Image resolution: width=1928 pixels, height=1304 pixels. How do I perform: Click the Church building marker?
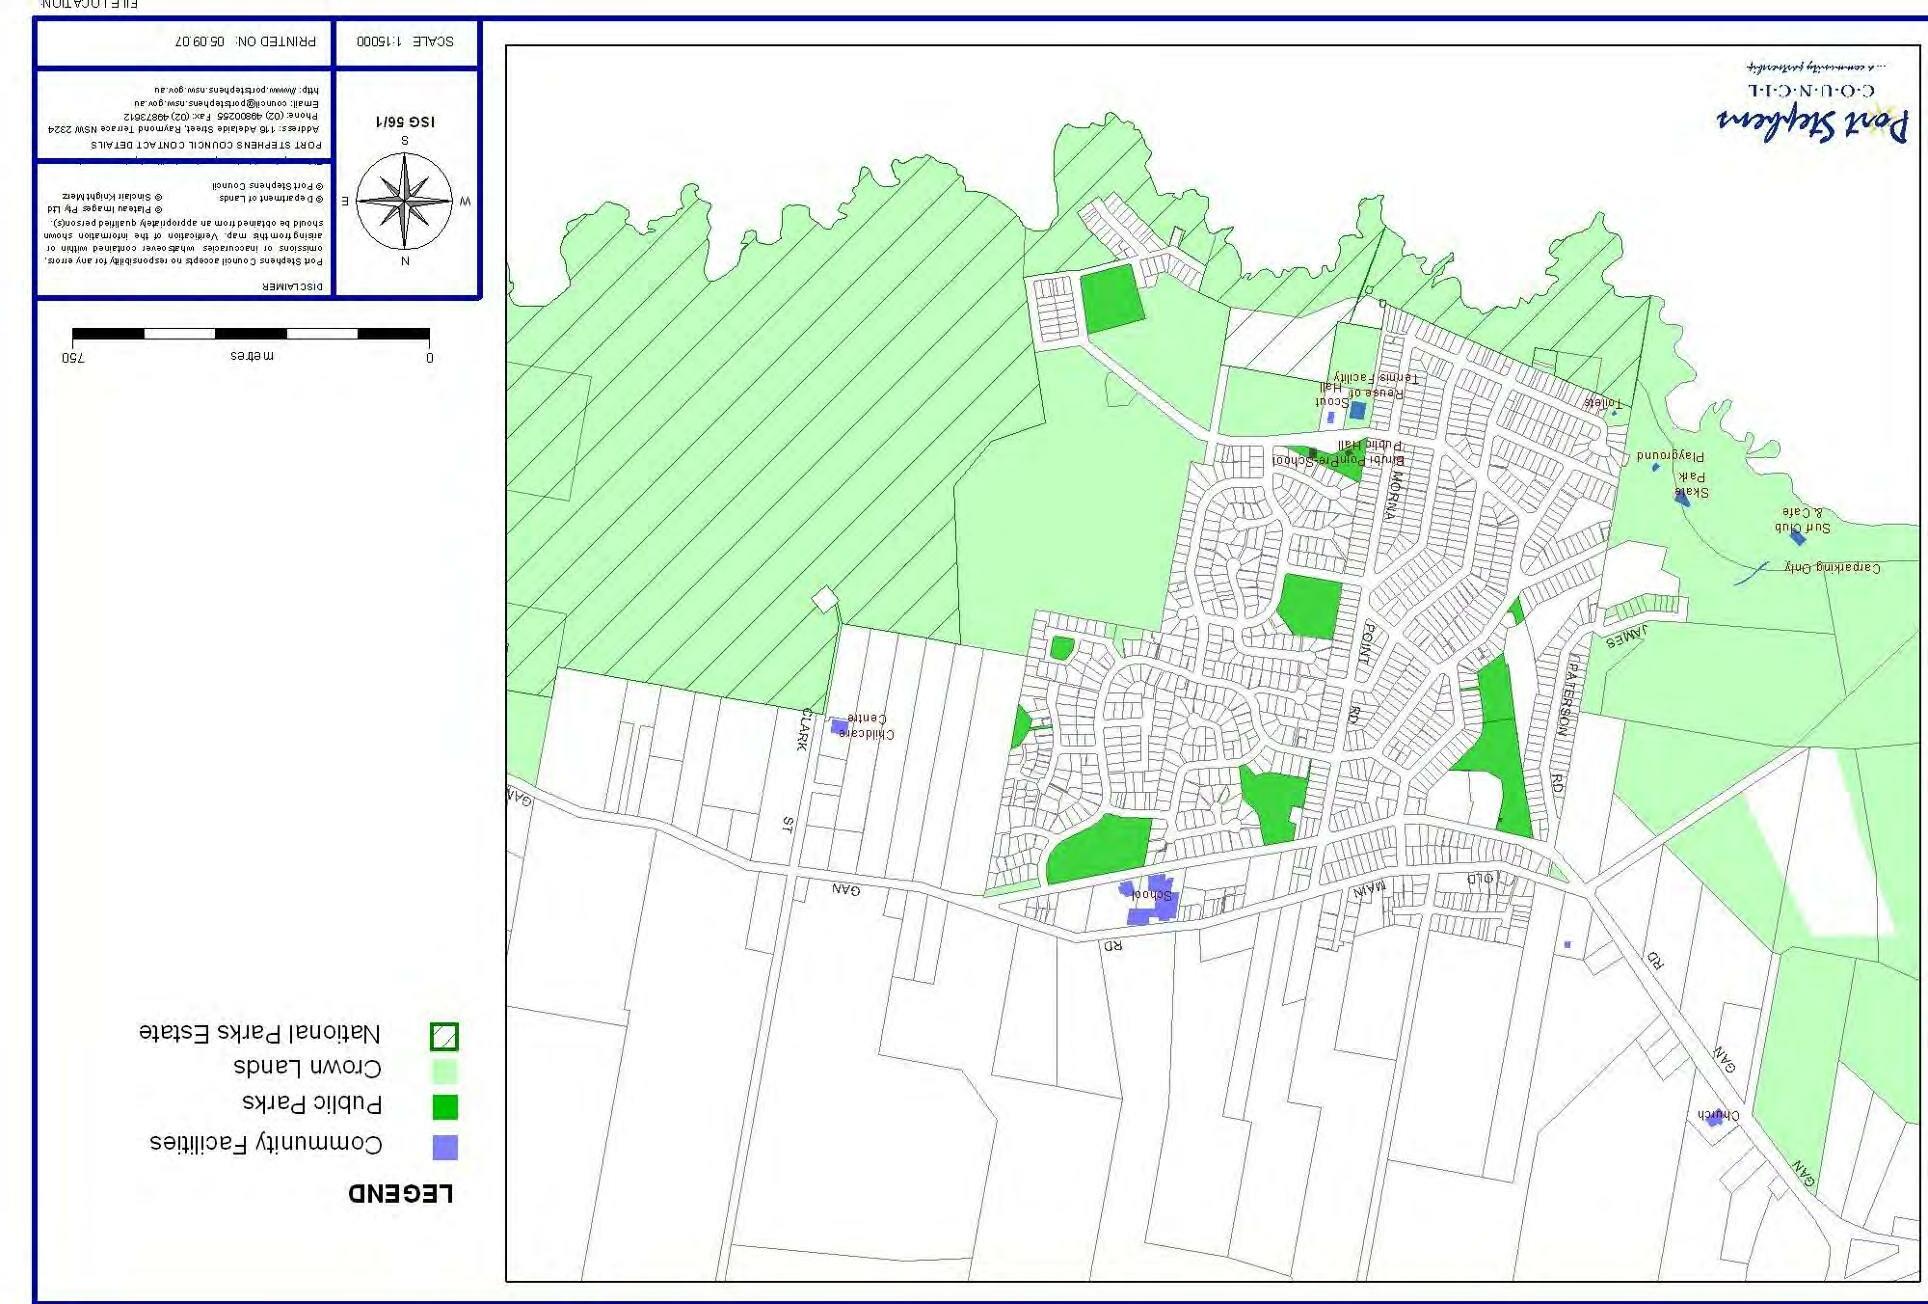pyautogui.click(x=1713, y=1119)
